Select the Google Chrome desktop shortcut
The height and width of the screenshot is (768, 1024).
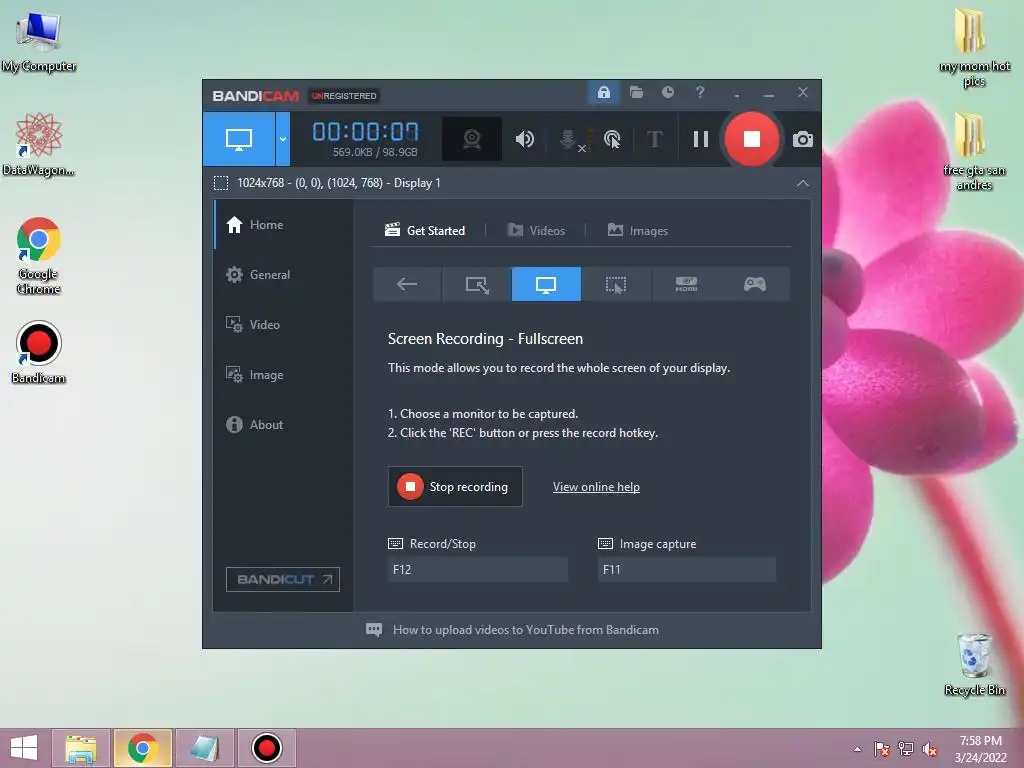click(39, 256)
